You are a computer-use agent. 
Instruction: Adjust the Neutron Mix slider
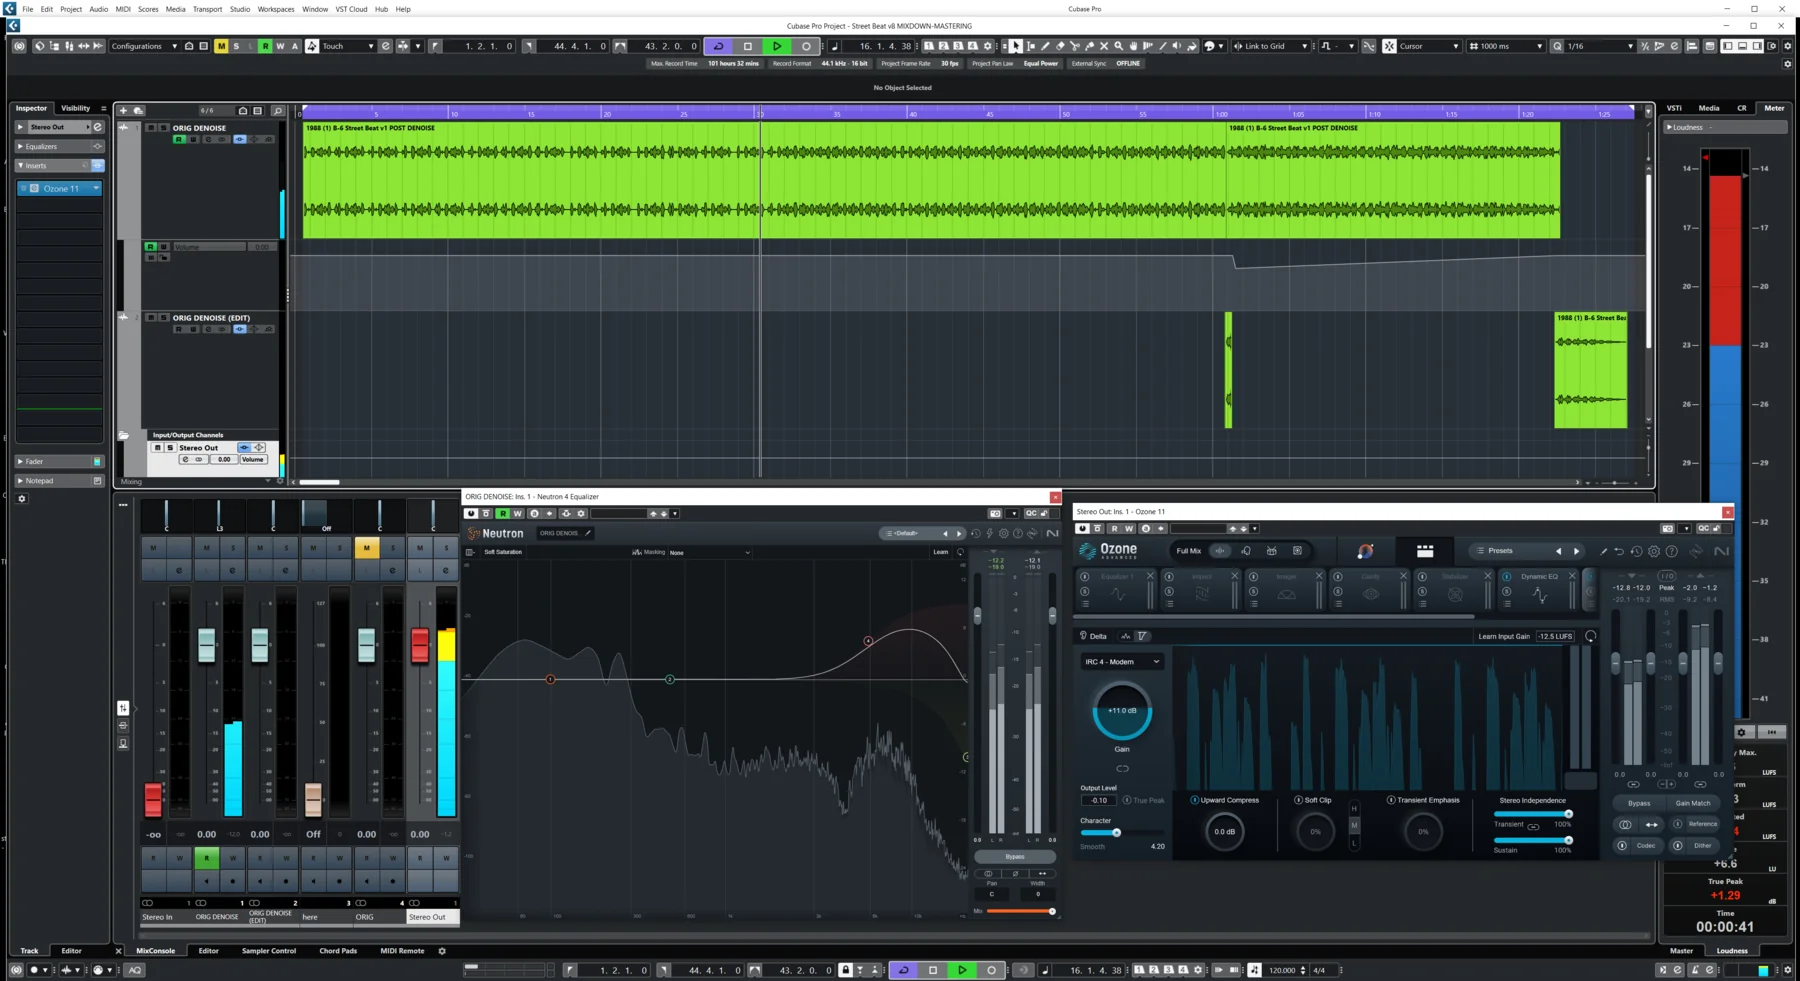coord(1020,911)
